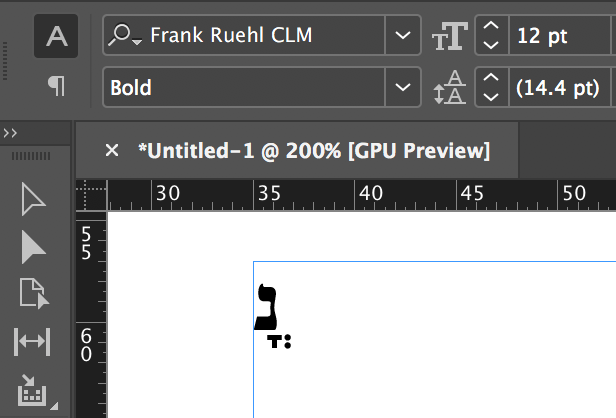Screen dimensions: 616x418
Task: Click the font size stepper arrows
Action: point(490,37)
